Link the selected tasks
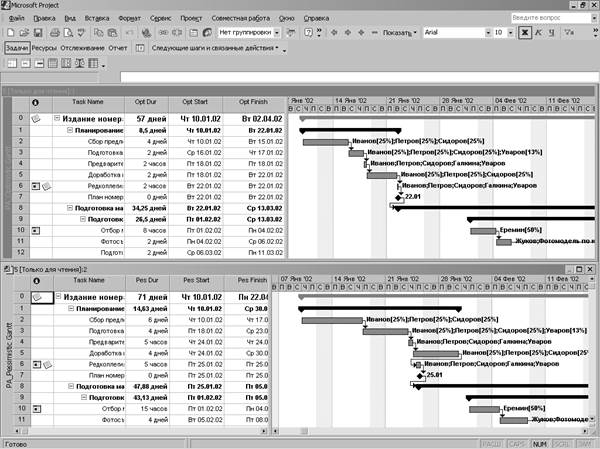 click(x=163, y=33)
